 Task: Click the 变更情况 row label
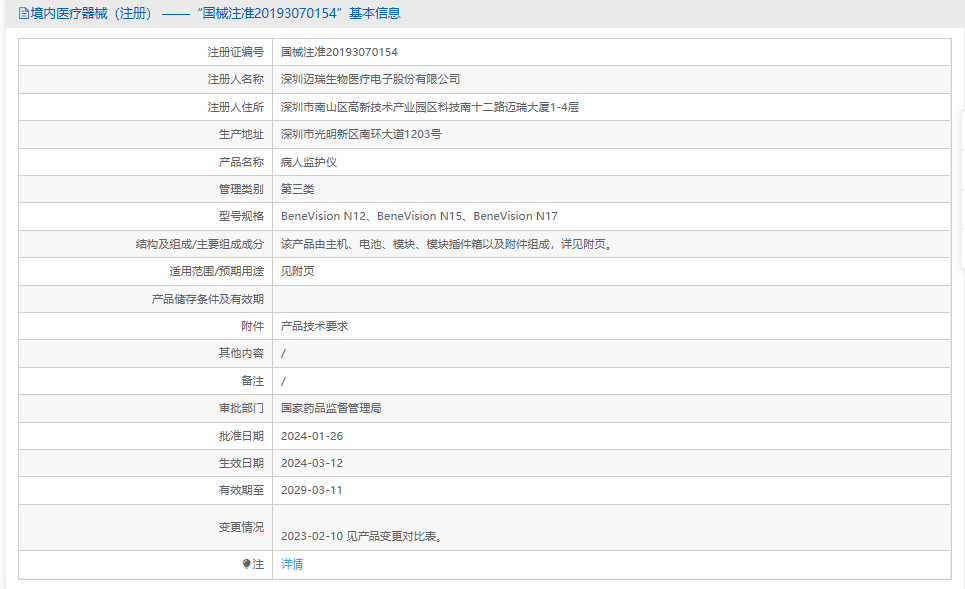pos(241,527)
